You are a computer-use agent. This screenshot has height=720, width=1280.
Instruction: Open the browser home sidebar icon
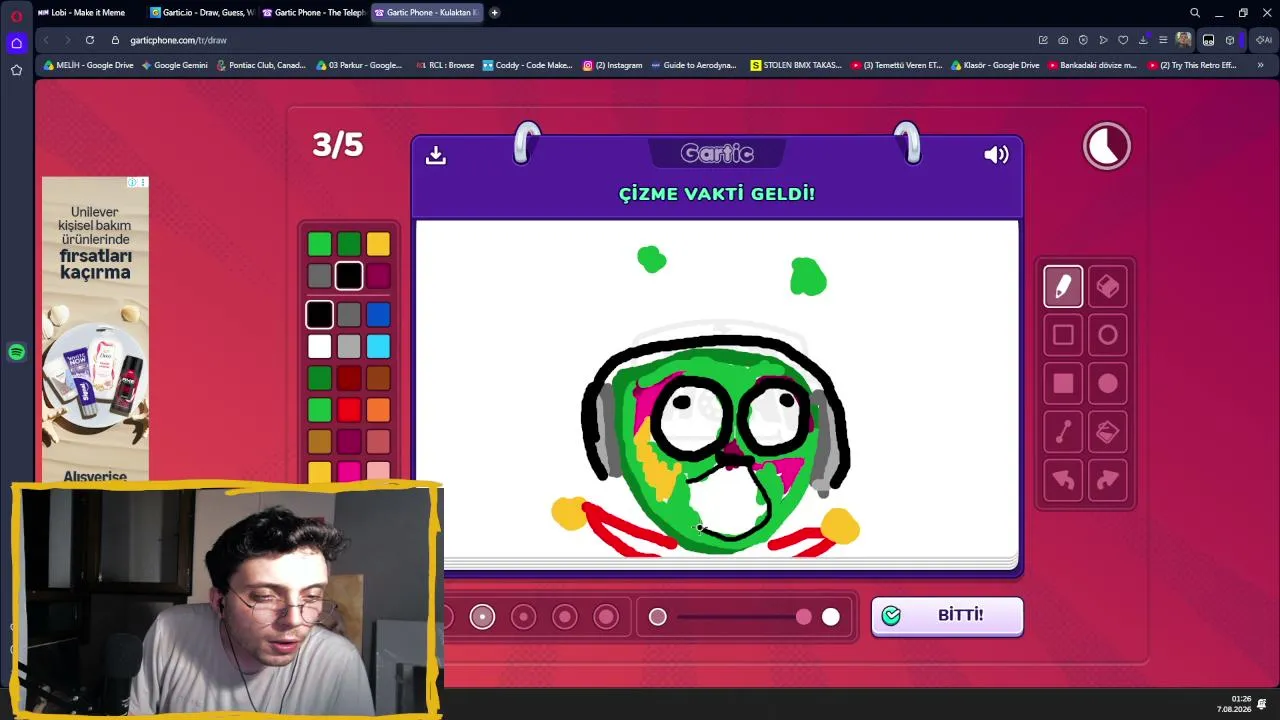(16, 43)
